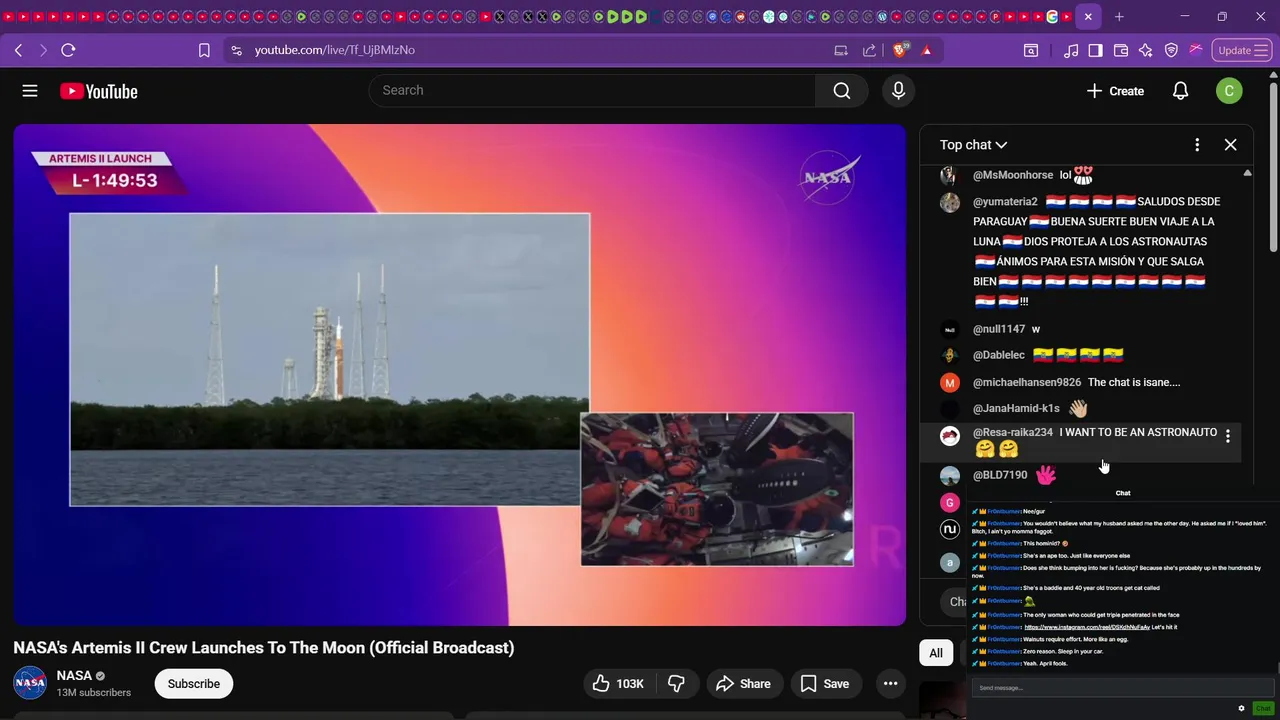Open tab search icon in toolbar
The width and height of the screenshot is (1280, 720).
pyautogui.click(x=1031, y=50)
